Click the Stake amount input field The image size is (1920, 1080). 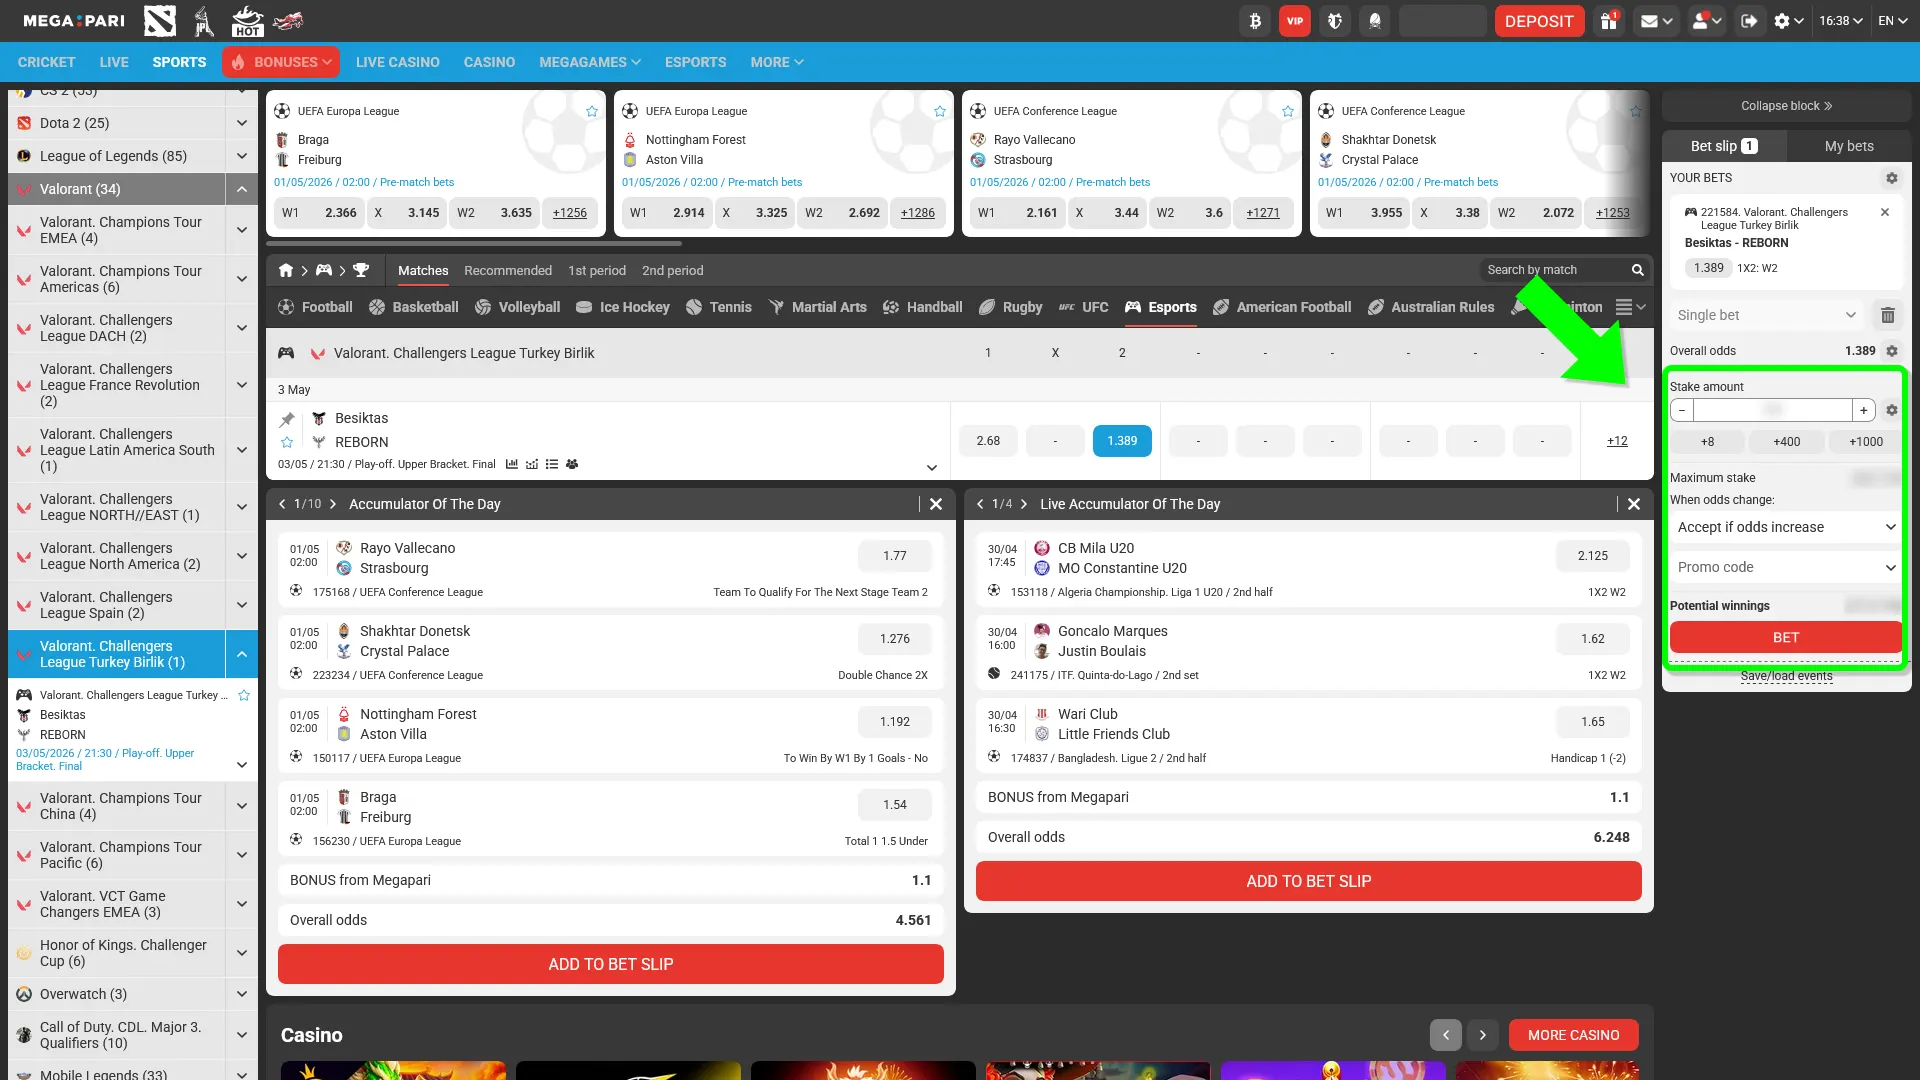coord(1772,410)
